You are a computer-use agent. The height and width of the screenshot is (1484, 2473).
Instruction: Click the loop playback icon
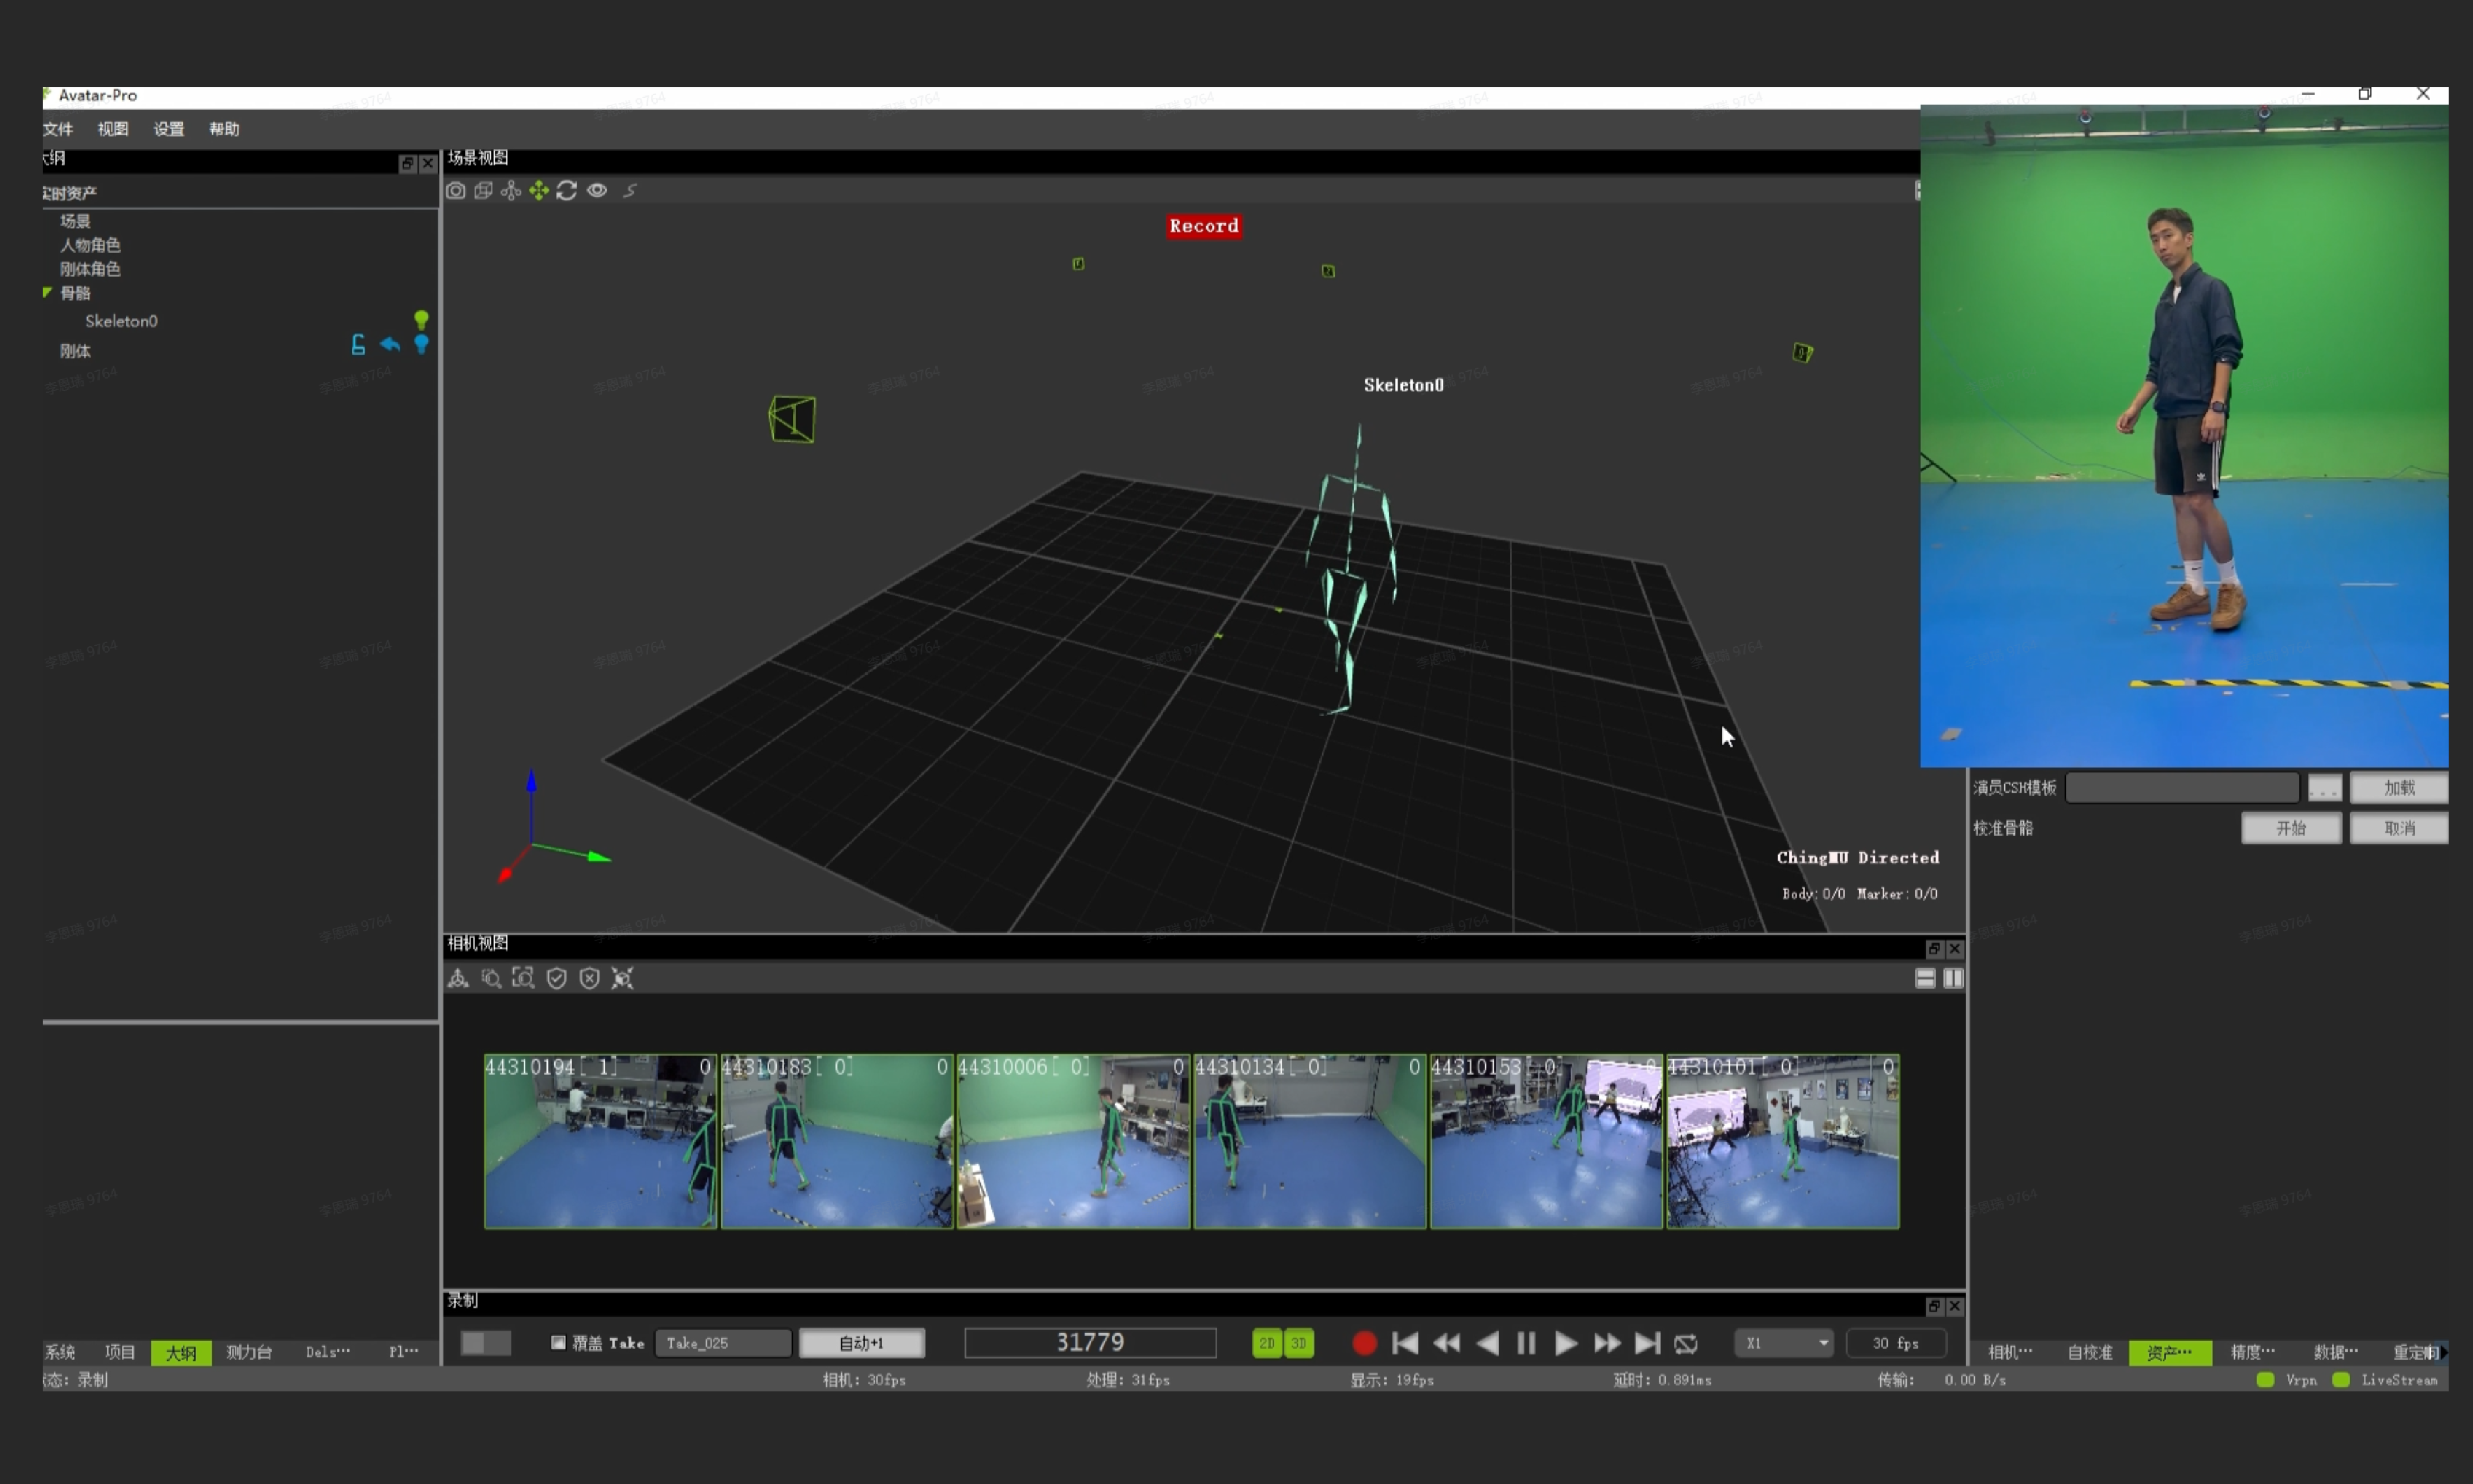click(1686, 1343)
